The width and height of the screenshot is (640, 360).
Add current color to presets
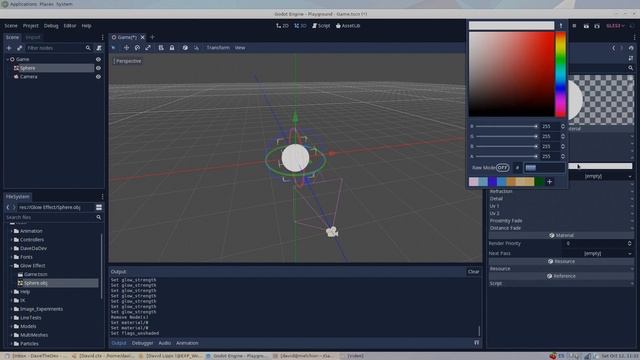(x=549, y=182)
